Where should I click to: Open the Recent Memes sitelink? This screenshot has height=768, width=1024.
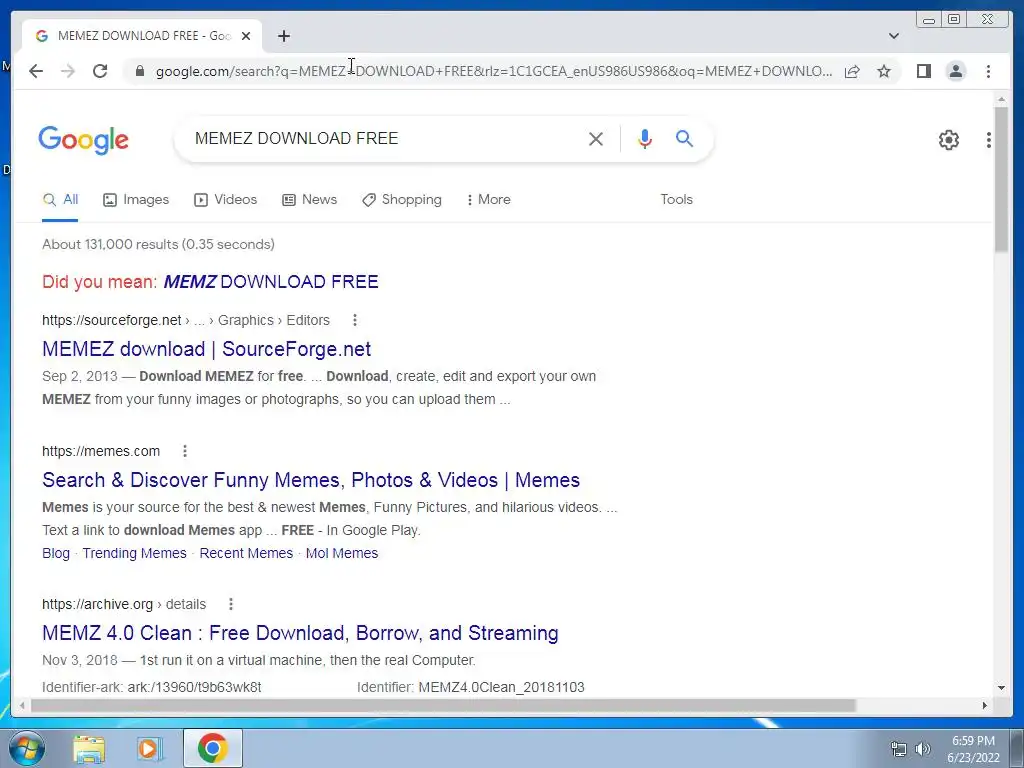point(246,553)
